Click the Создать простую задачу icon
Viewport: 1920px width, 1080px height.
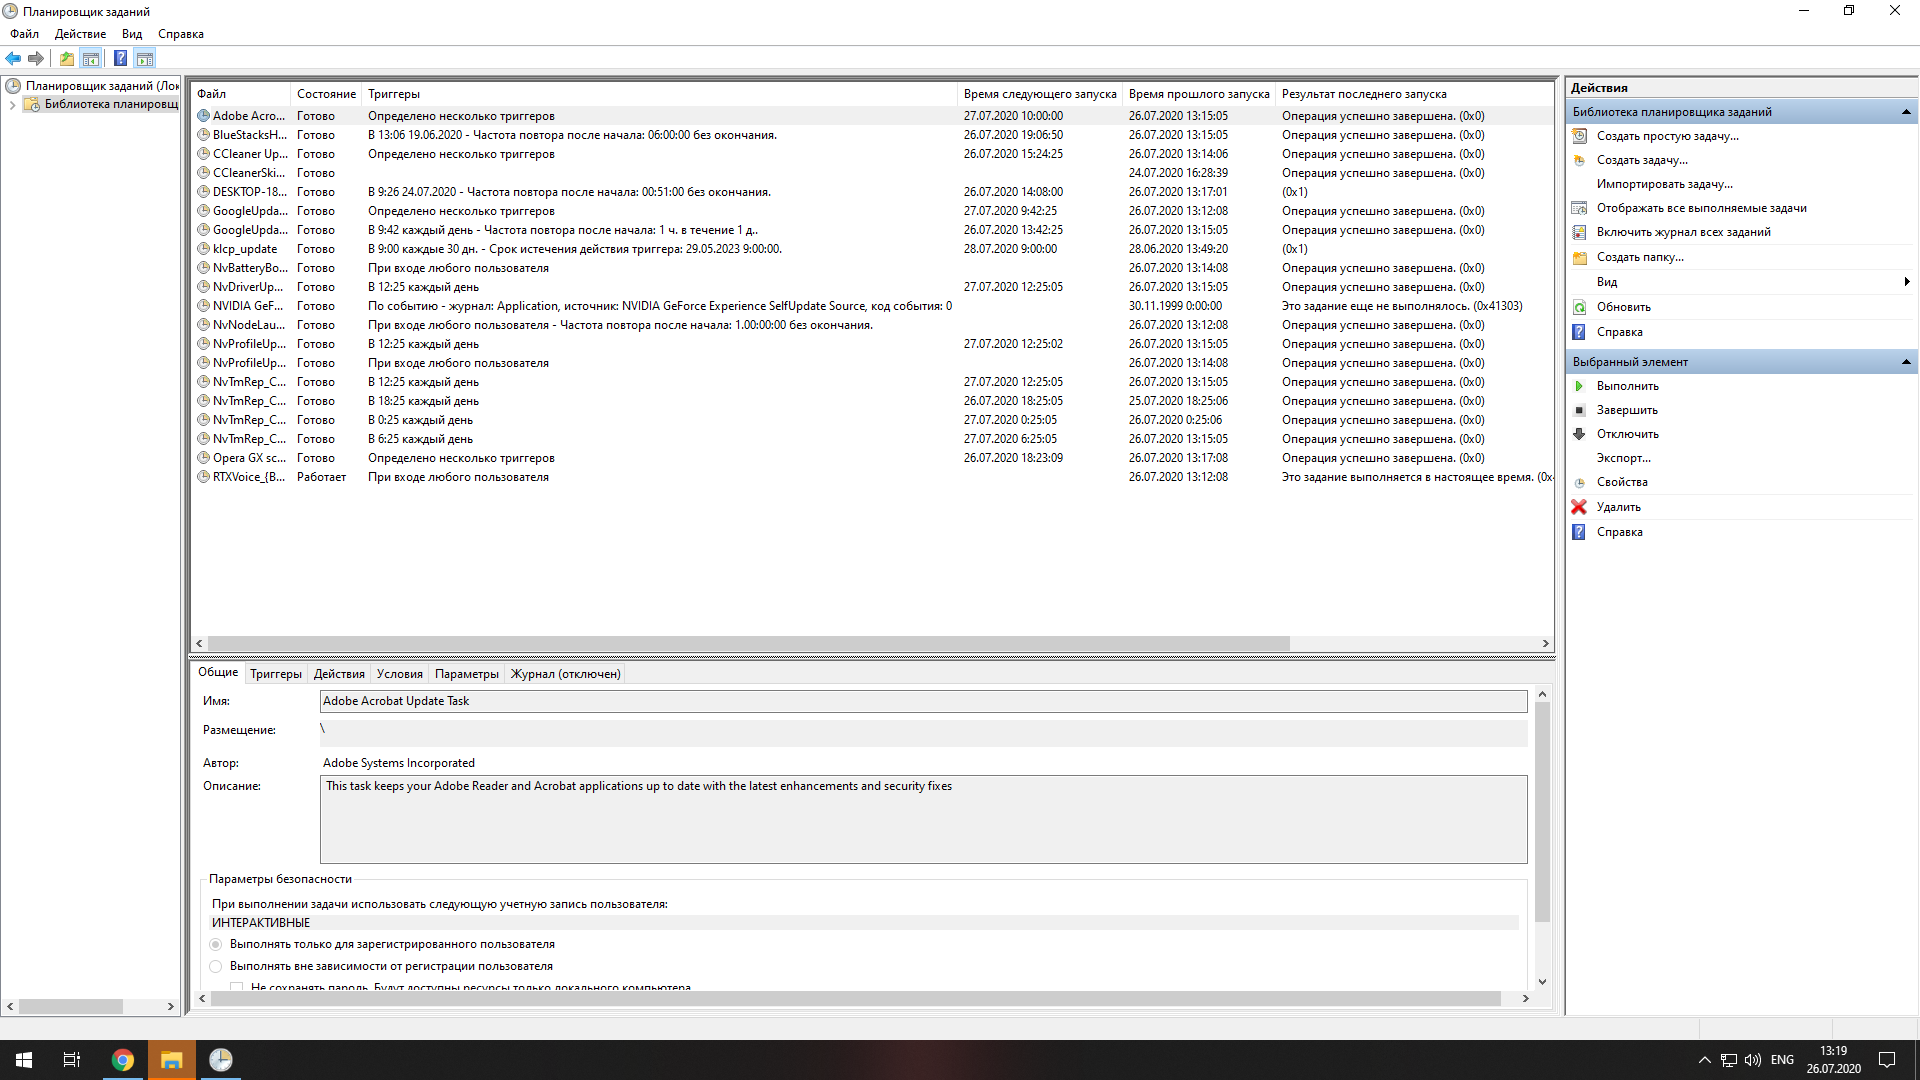click(1580, 136)
